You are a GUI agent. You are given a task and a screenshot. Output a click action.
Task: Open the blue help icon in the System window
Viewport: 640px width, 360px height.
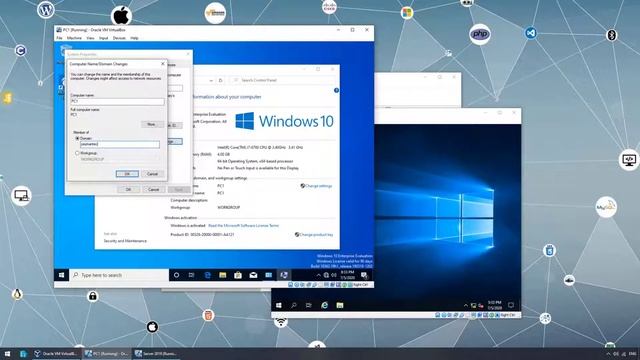click(x=336, y=91)
